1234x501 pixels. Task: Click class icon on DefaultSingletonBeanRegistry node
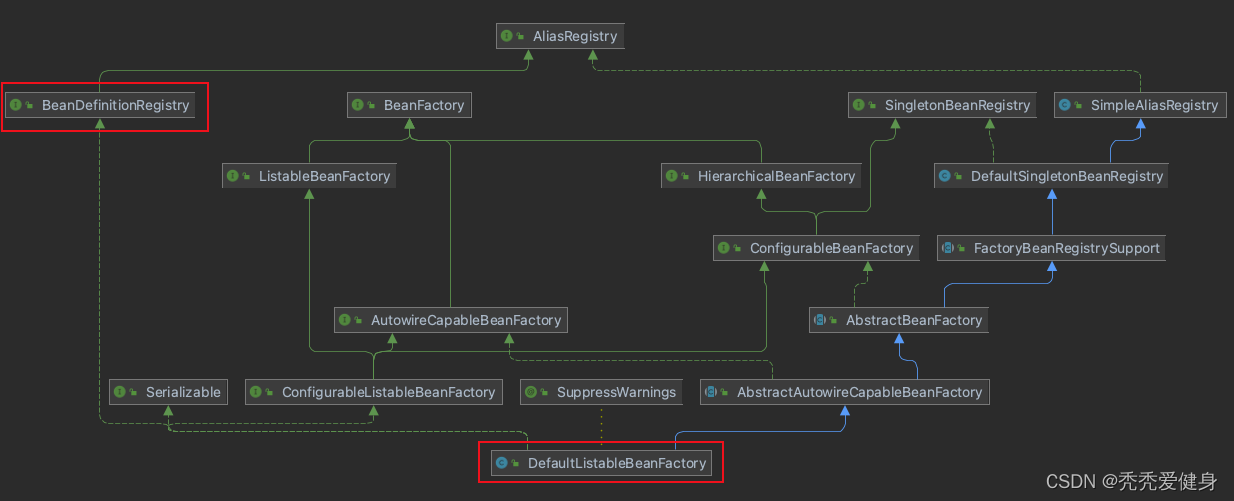coord(945,176)
